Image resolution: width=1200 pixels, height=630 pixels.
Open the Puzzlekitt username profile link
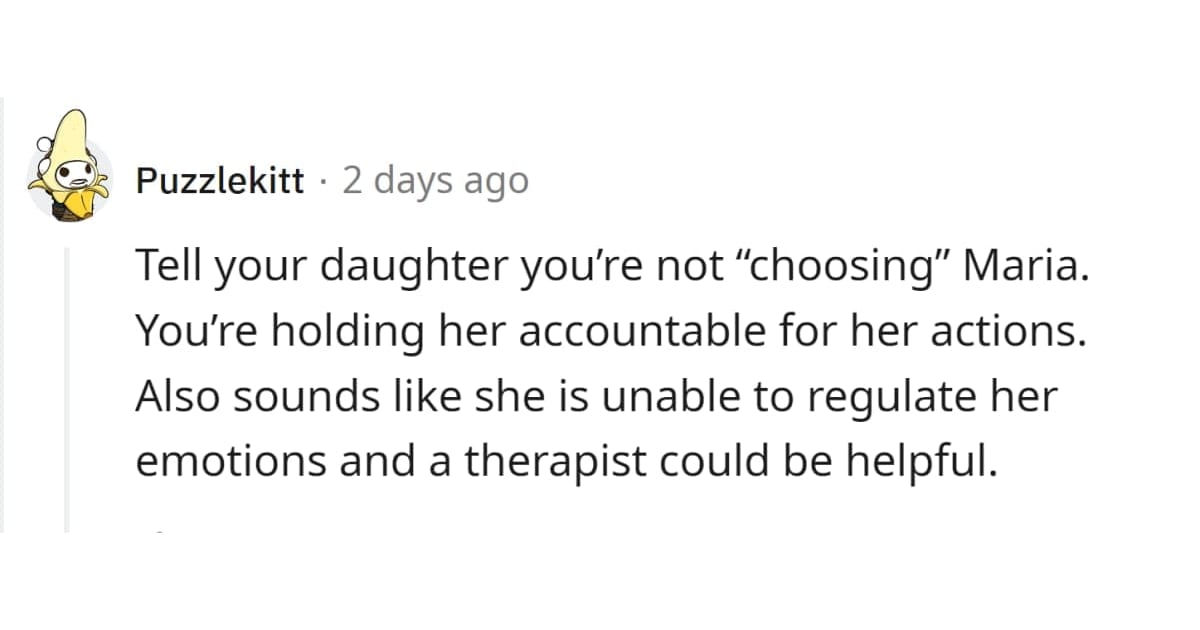(219, 181)
